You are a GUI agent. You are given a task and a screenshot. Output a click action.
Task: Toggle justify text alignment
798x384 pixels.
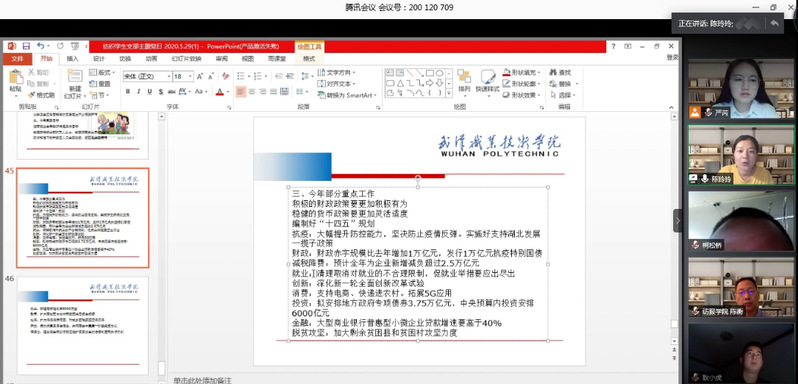tap(273, 92)
